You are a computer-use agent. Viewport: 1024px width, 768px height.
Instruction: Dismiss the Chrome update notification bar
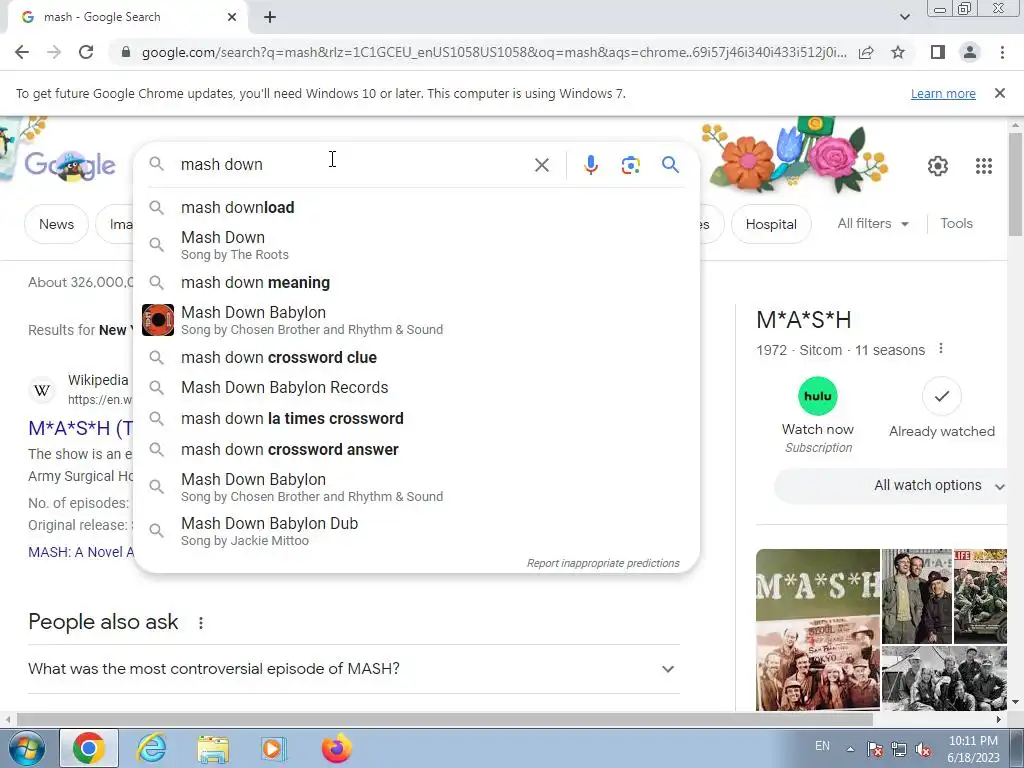[x=1000, y=93]
